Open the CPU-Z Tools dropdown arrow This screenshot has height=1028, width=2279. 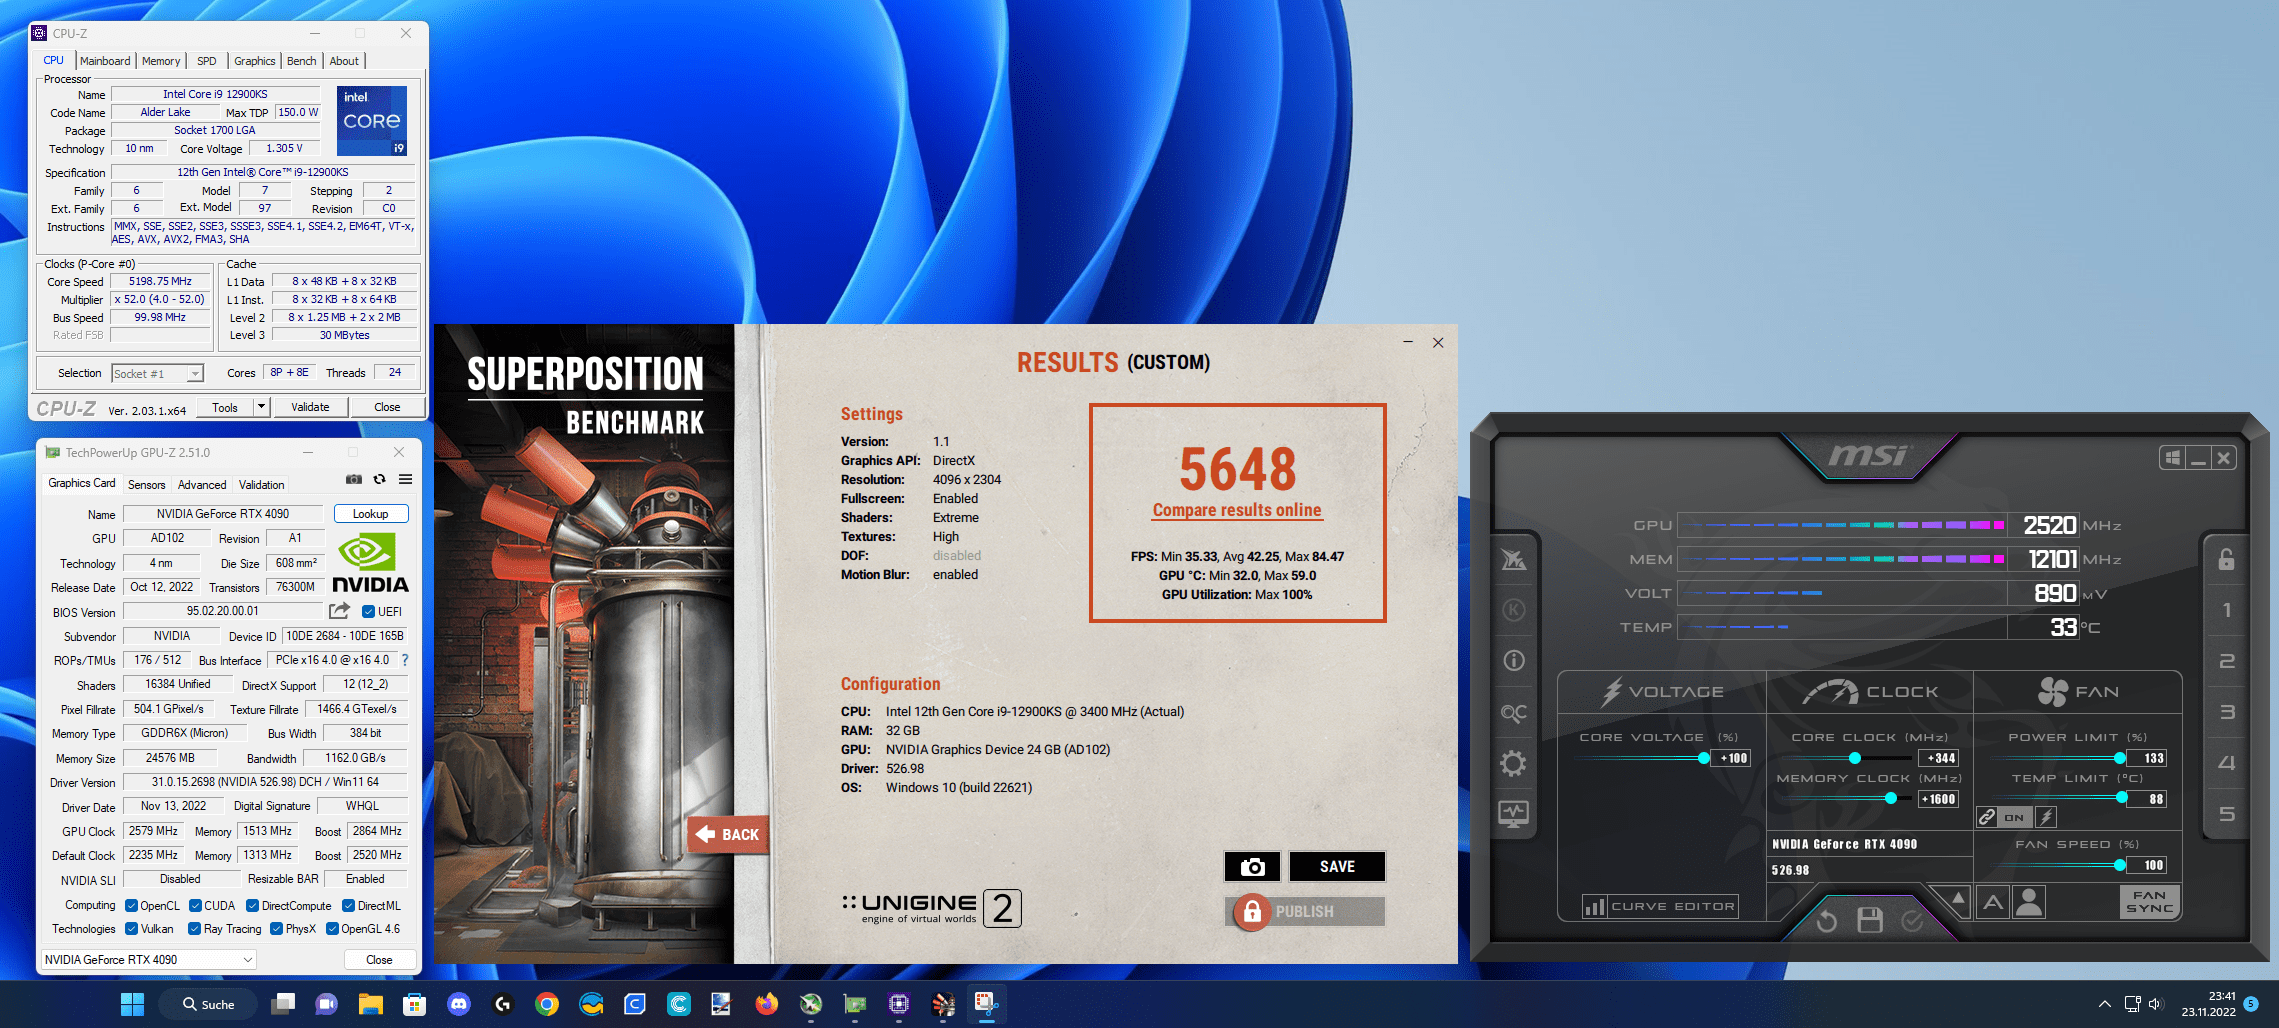click(x=261, y=407)
